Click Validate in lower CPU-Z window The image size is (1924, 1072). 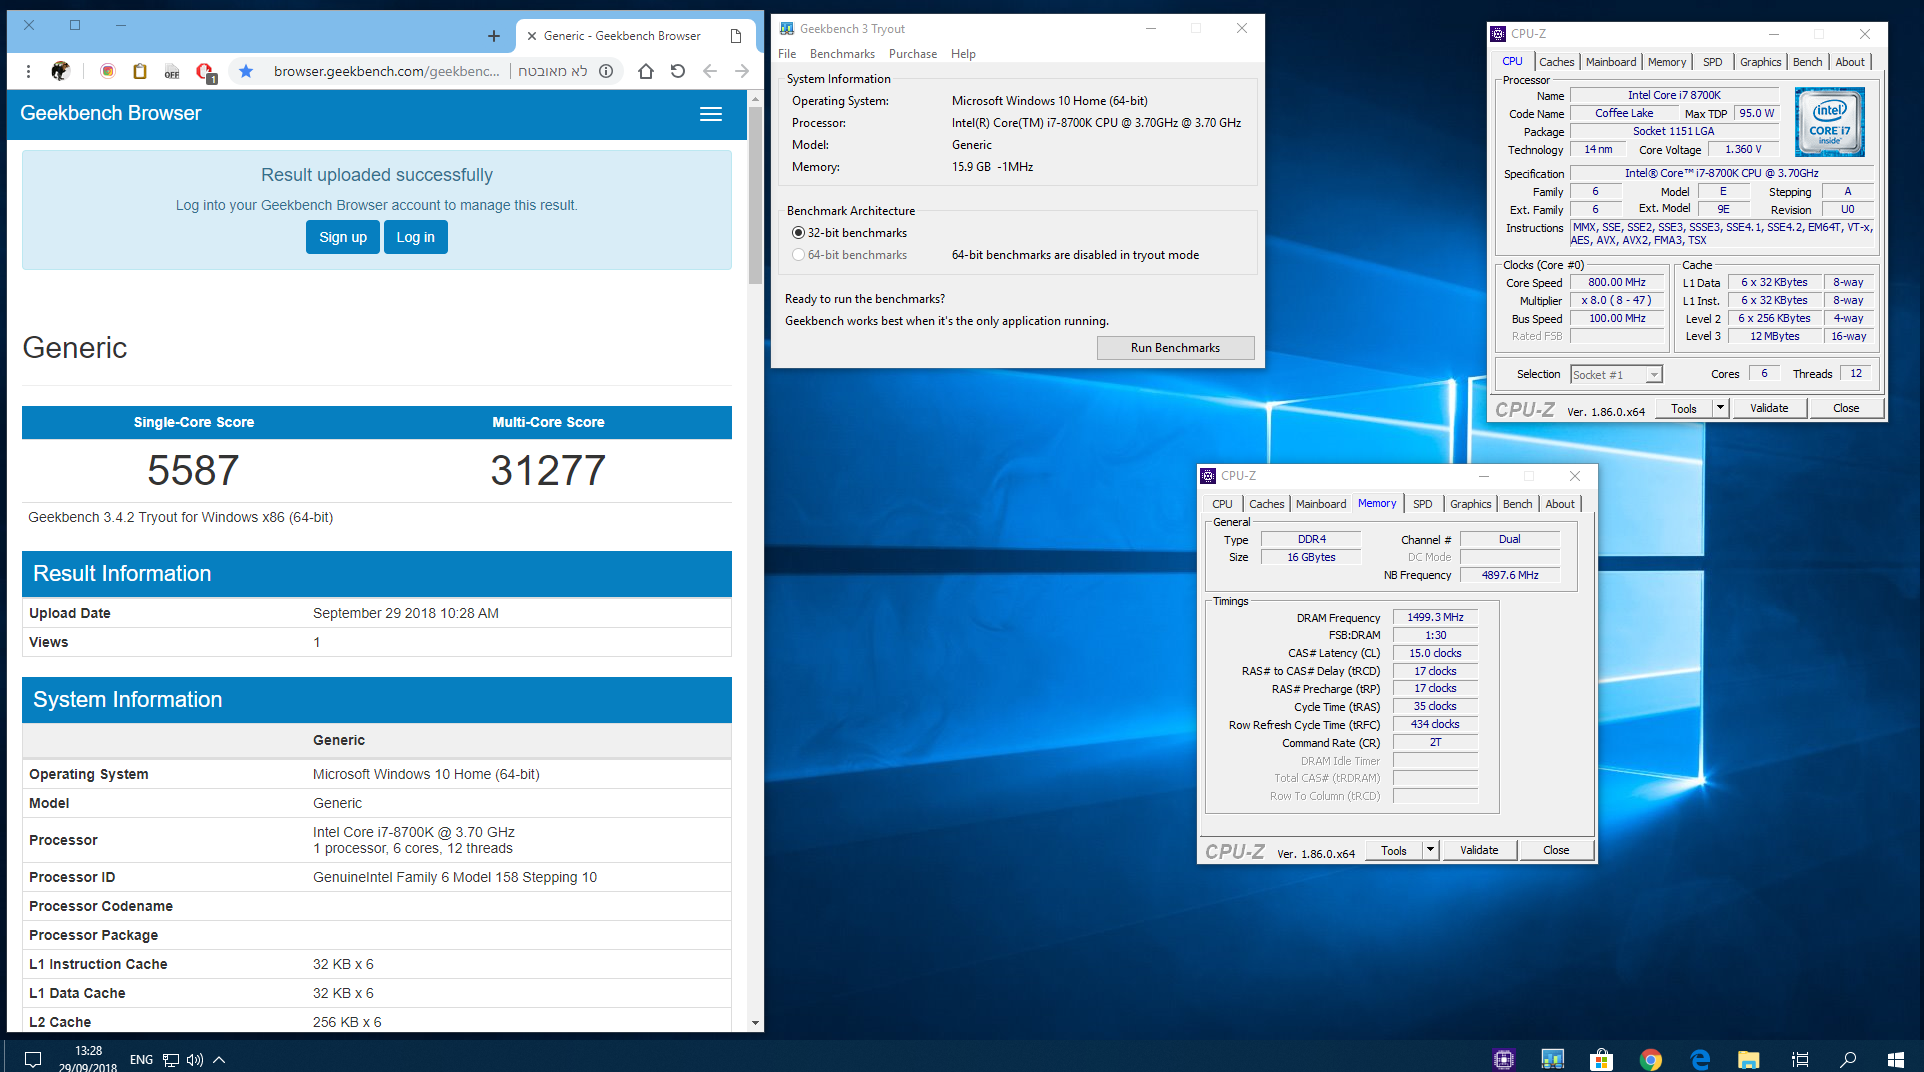pos(1479,850)
